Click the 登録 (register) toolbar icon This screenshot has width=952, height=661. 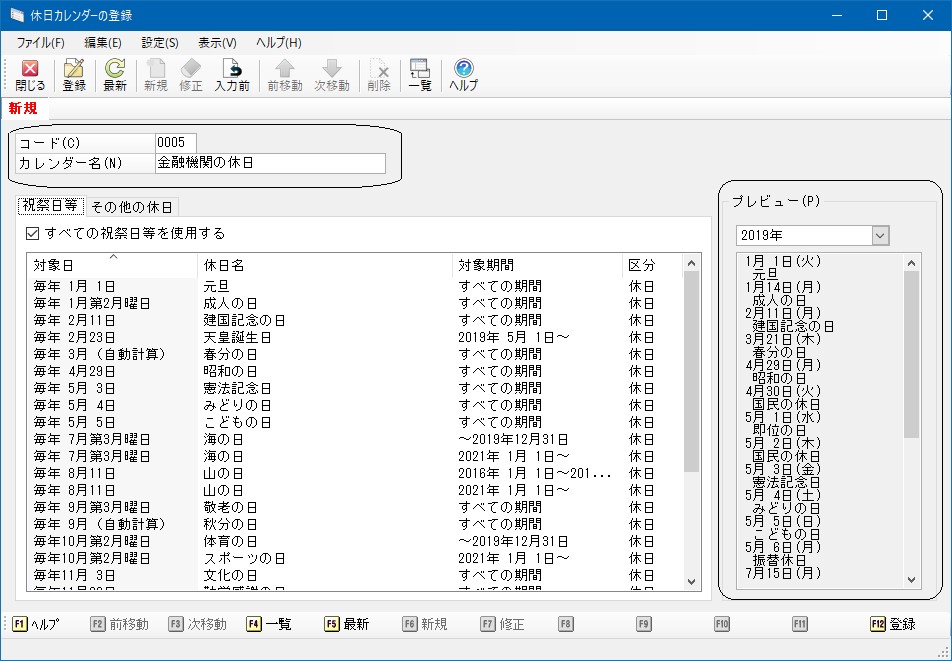click(74, 75)
